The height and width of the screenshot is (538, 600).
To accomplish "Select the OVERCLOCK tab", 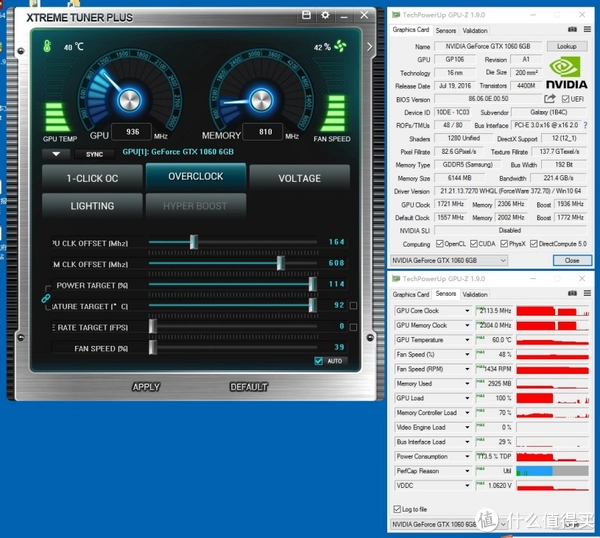I will click(196, 176).
